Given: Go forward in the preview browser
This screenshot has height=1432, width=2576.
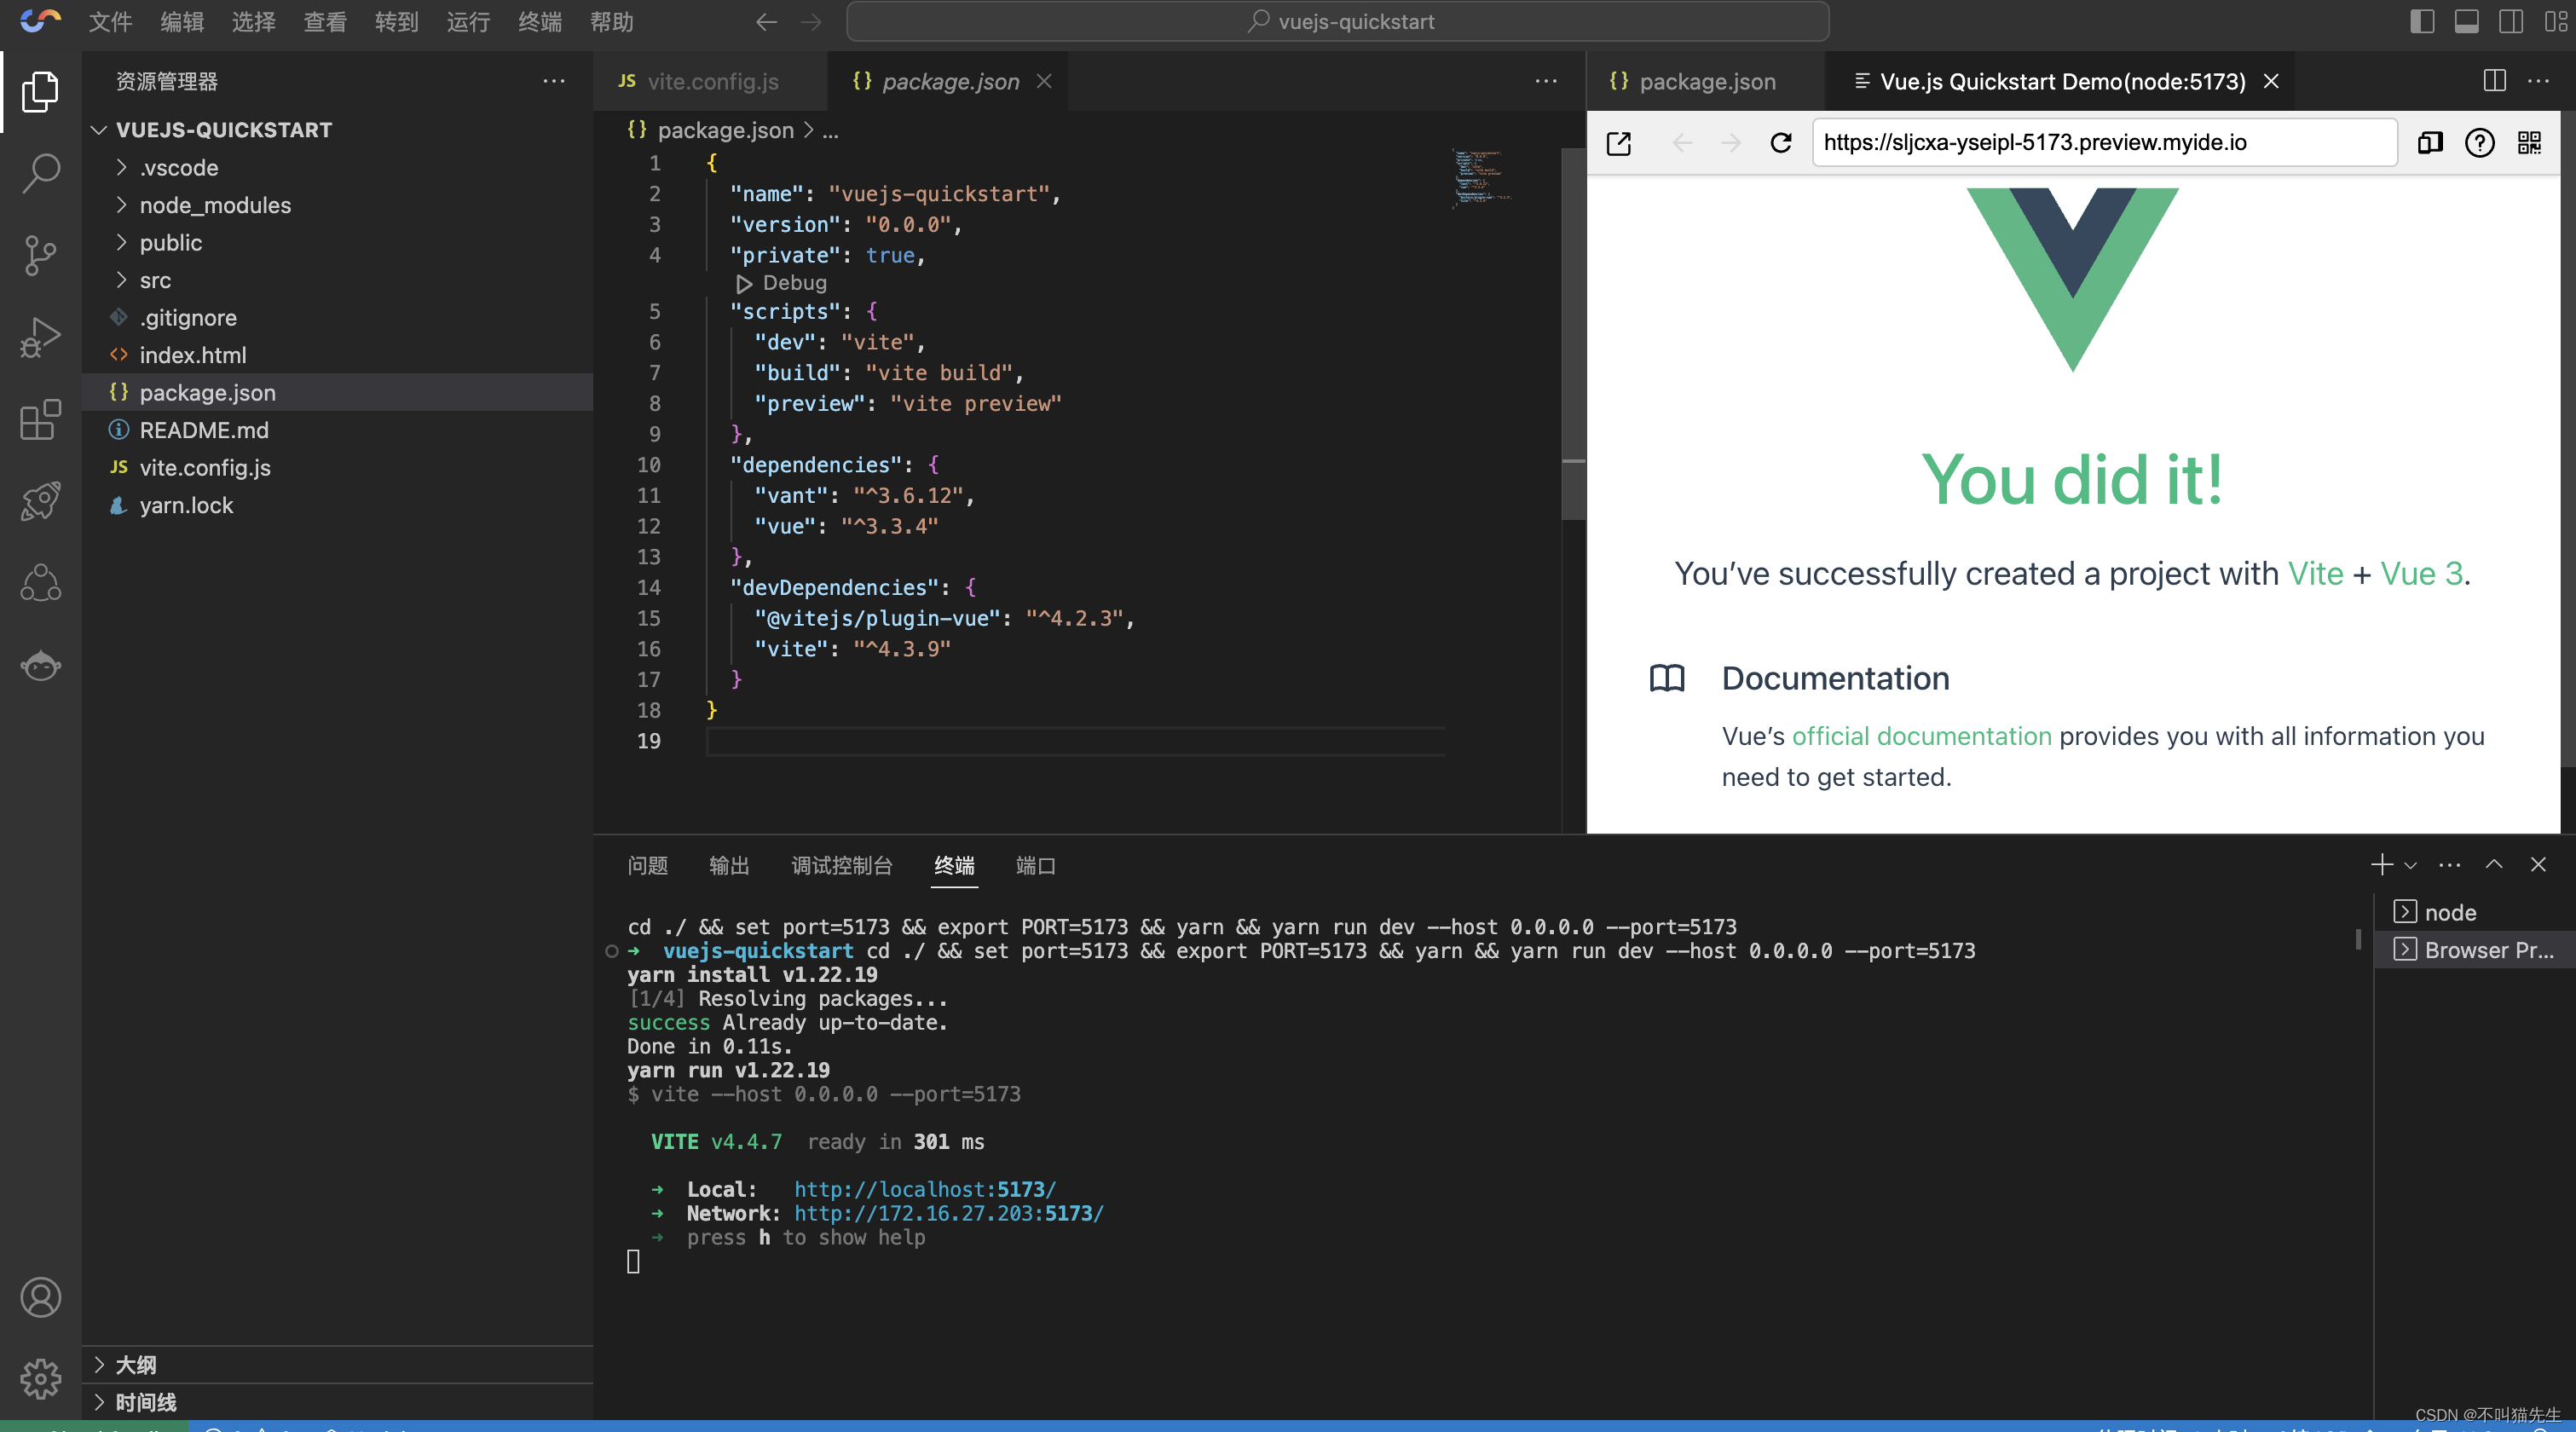Looking at the screenshot, I should click(x=1731, y=143).
